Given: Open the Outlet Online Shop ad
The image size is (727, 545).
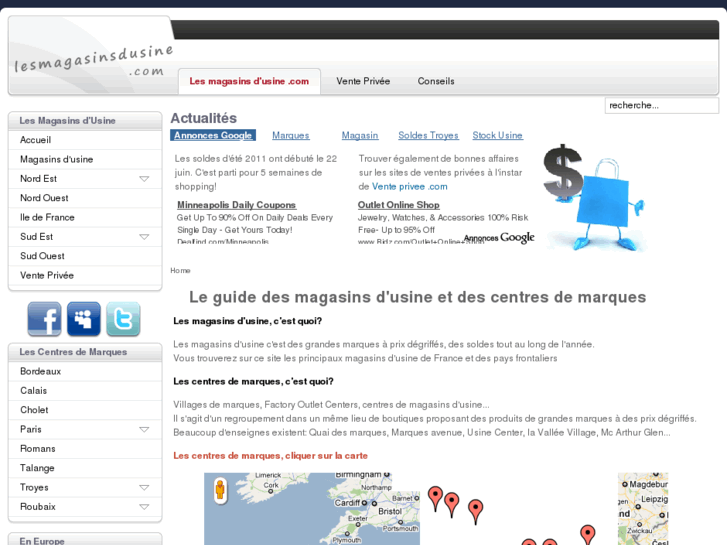Looking at the screenshot, I should (399, 205).
